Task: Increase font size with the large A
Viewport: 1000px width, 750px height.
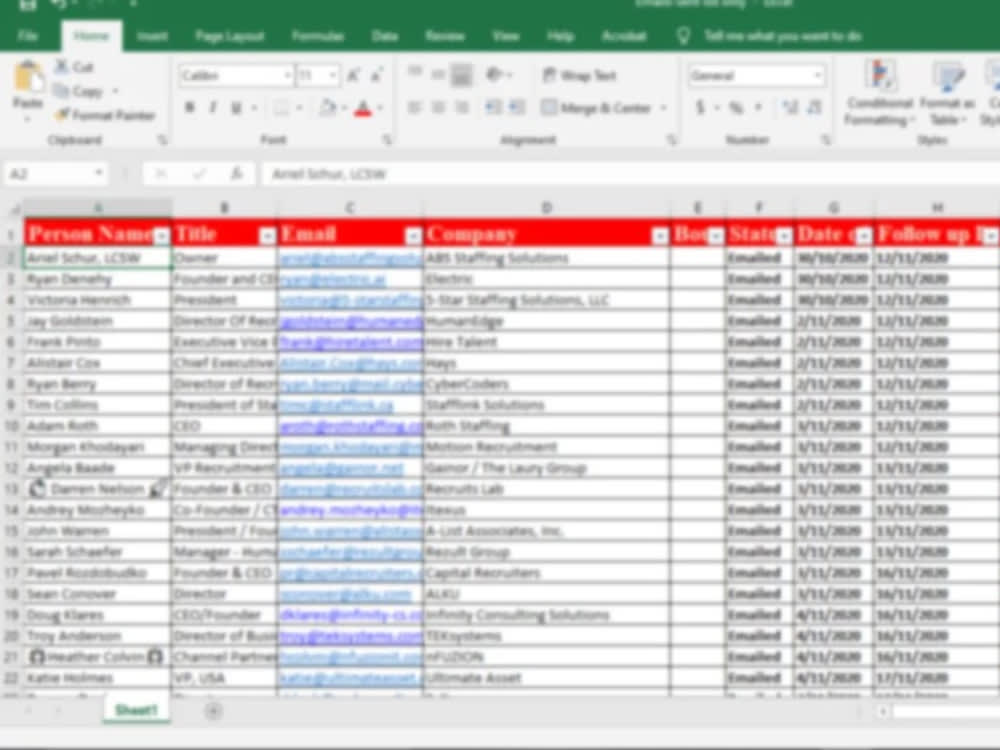Action: [x=353, y=76]
